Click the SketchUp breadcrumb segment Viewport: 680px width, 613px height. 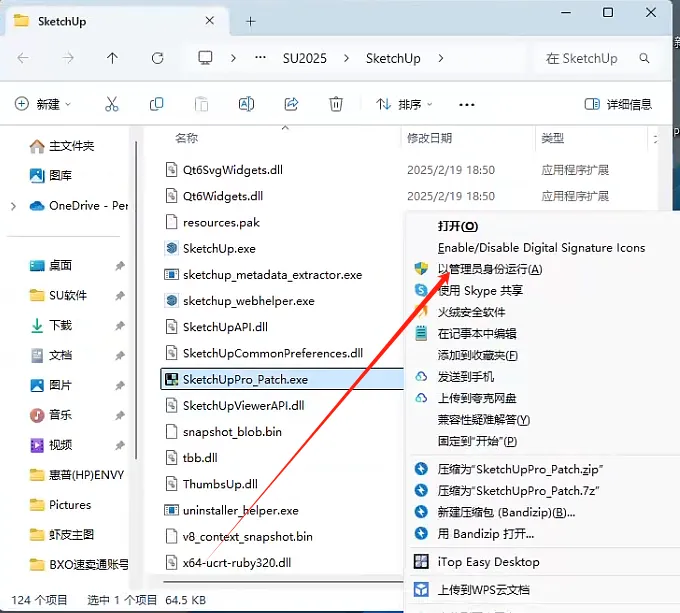[x=393, y=58]
